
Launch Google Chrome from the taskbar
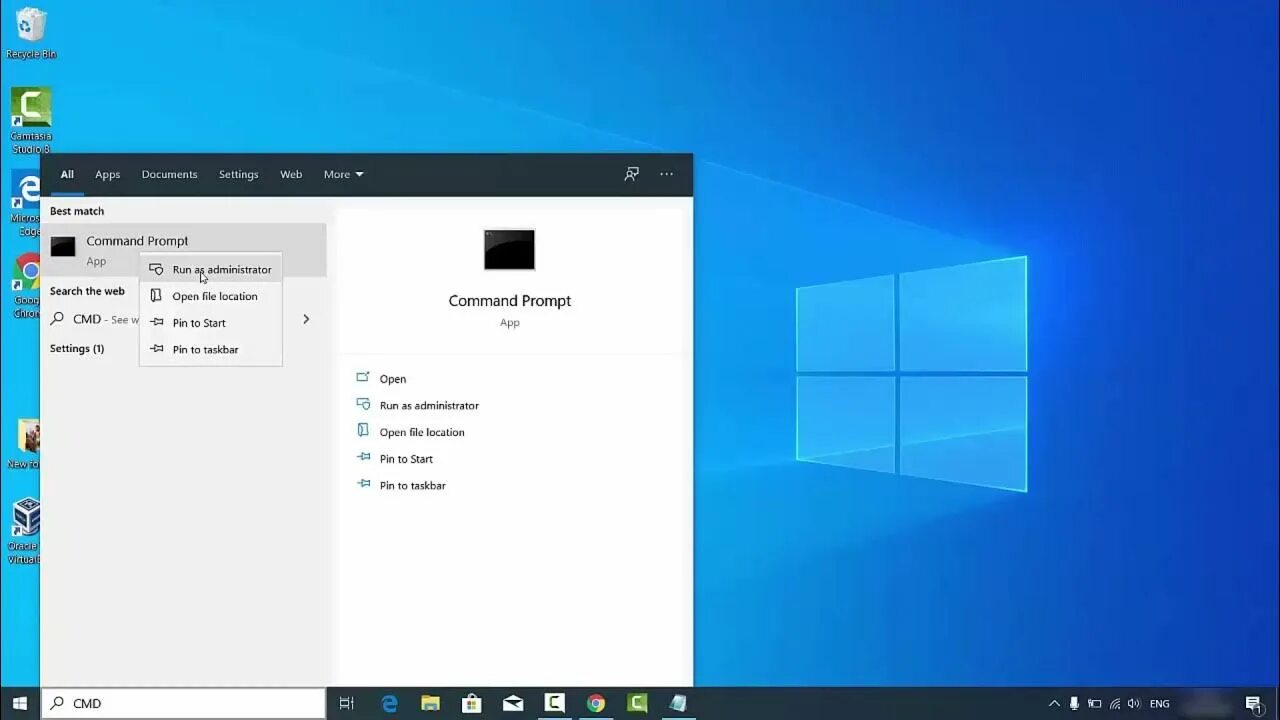click(596, 703)
